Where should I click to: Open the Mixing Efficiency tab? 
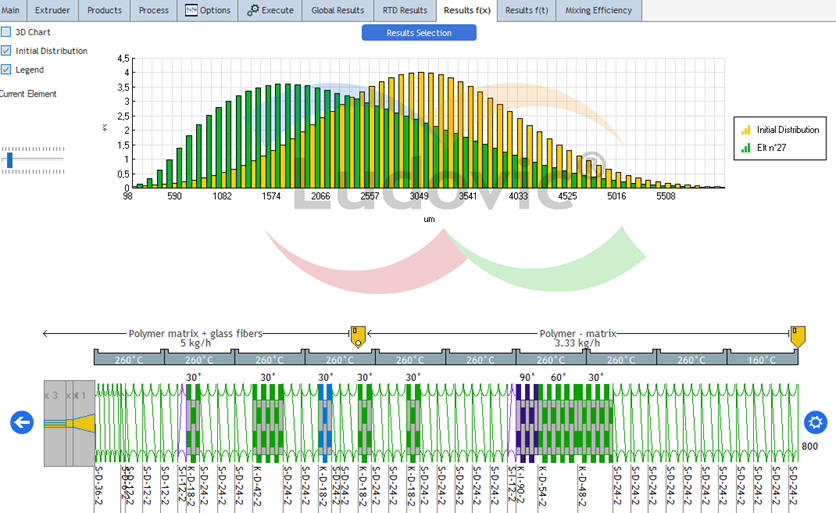[598, 10]
